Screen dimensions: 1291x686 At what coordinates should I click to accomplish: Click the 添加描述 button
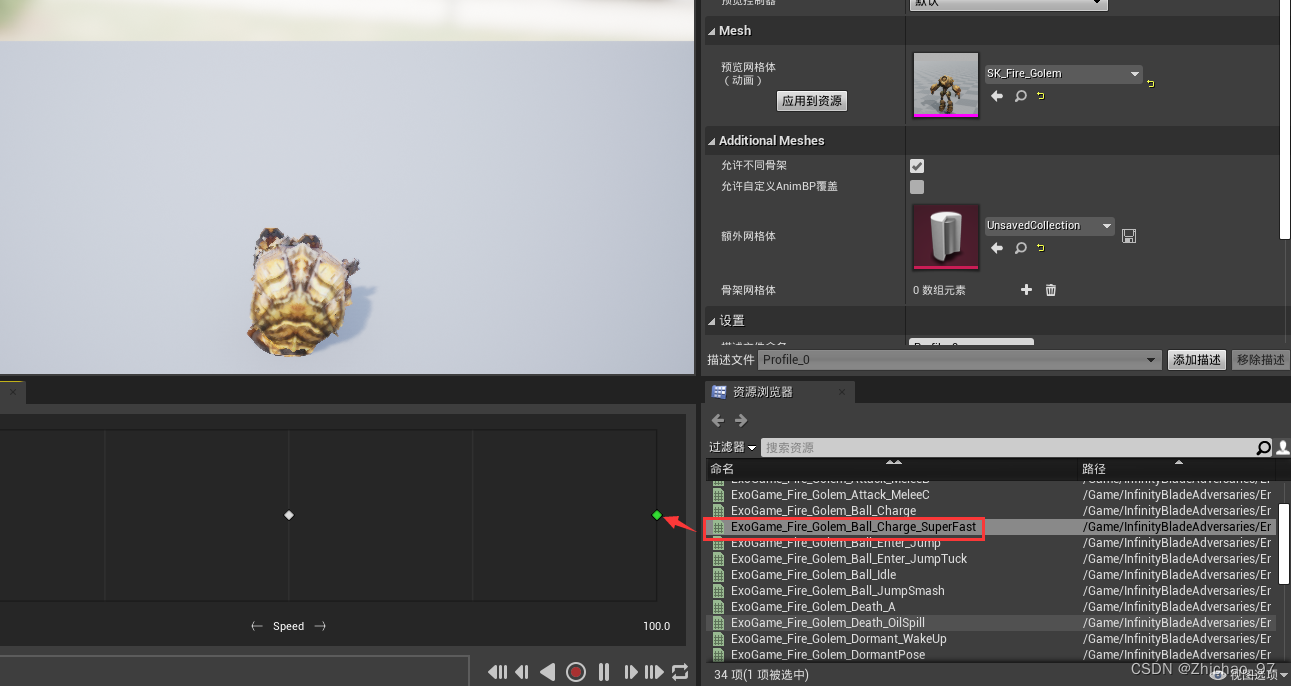point(1197,360)
